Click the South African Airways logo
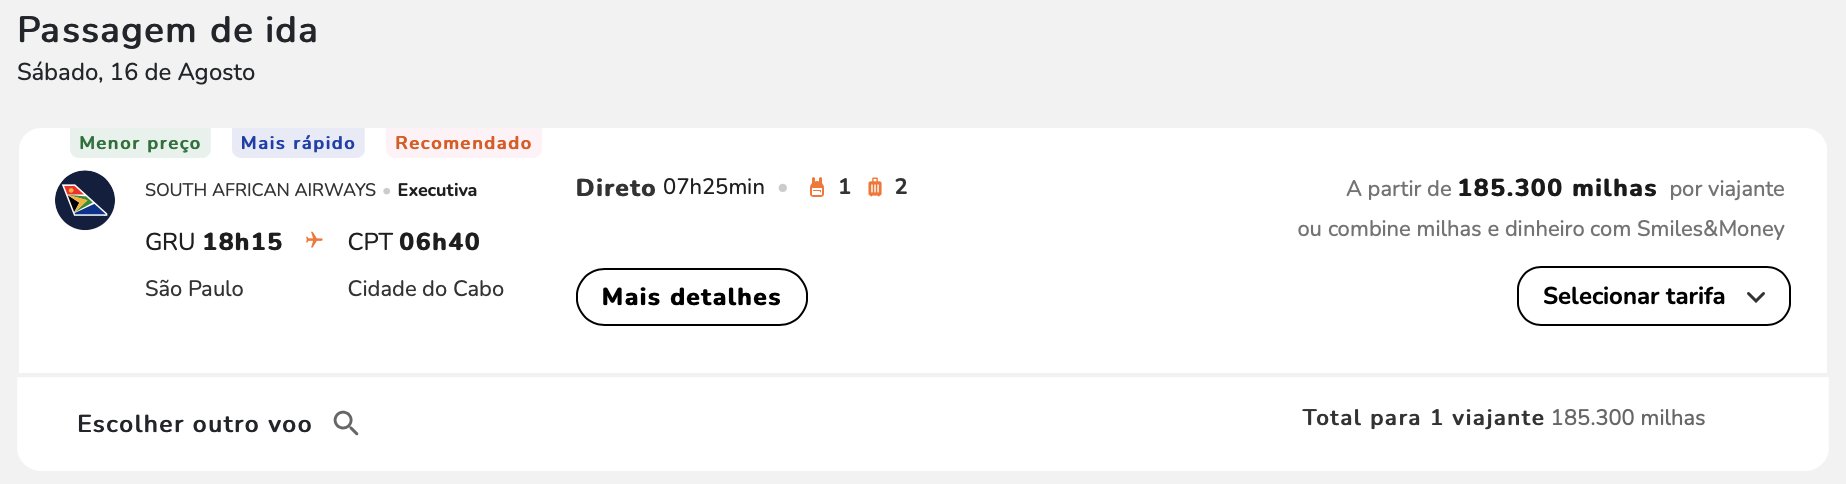The height and width of the screenshot is (484, 1846). coord(85,200)
